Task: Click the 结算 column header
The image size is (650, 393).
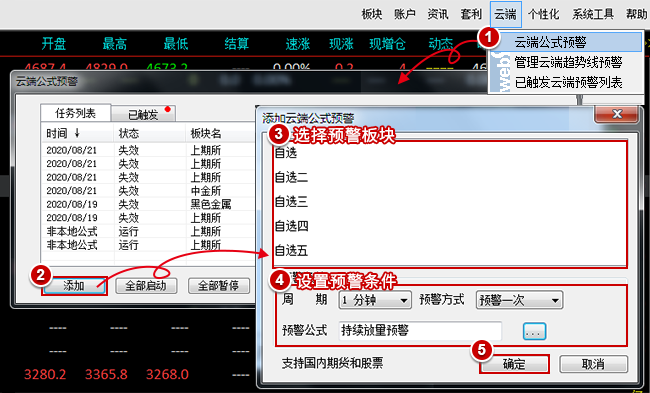Action: pos(236,44)
